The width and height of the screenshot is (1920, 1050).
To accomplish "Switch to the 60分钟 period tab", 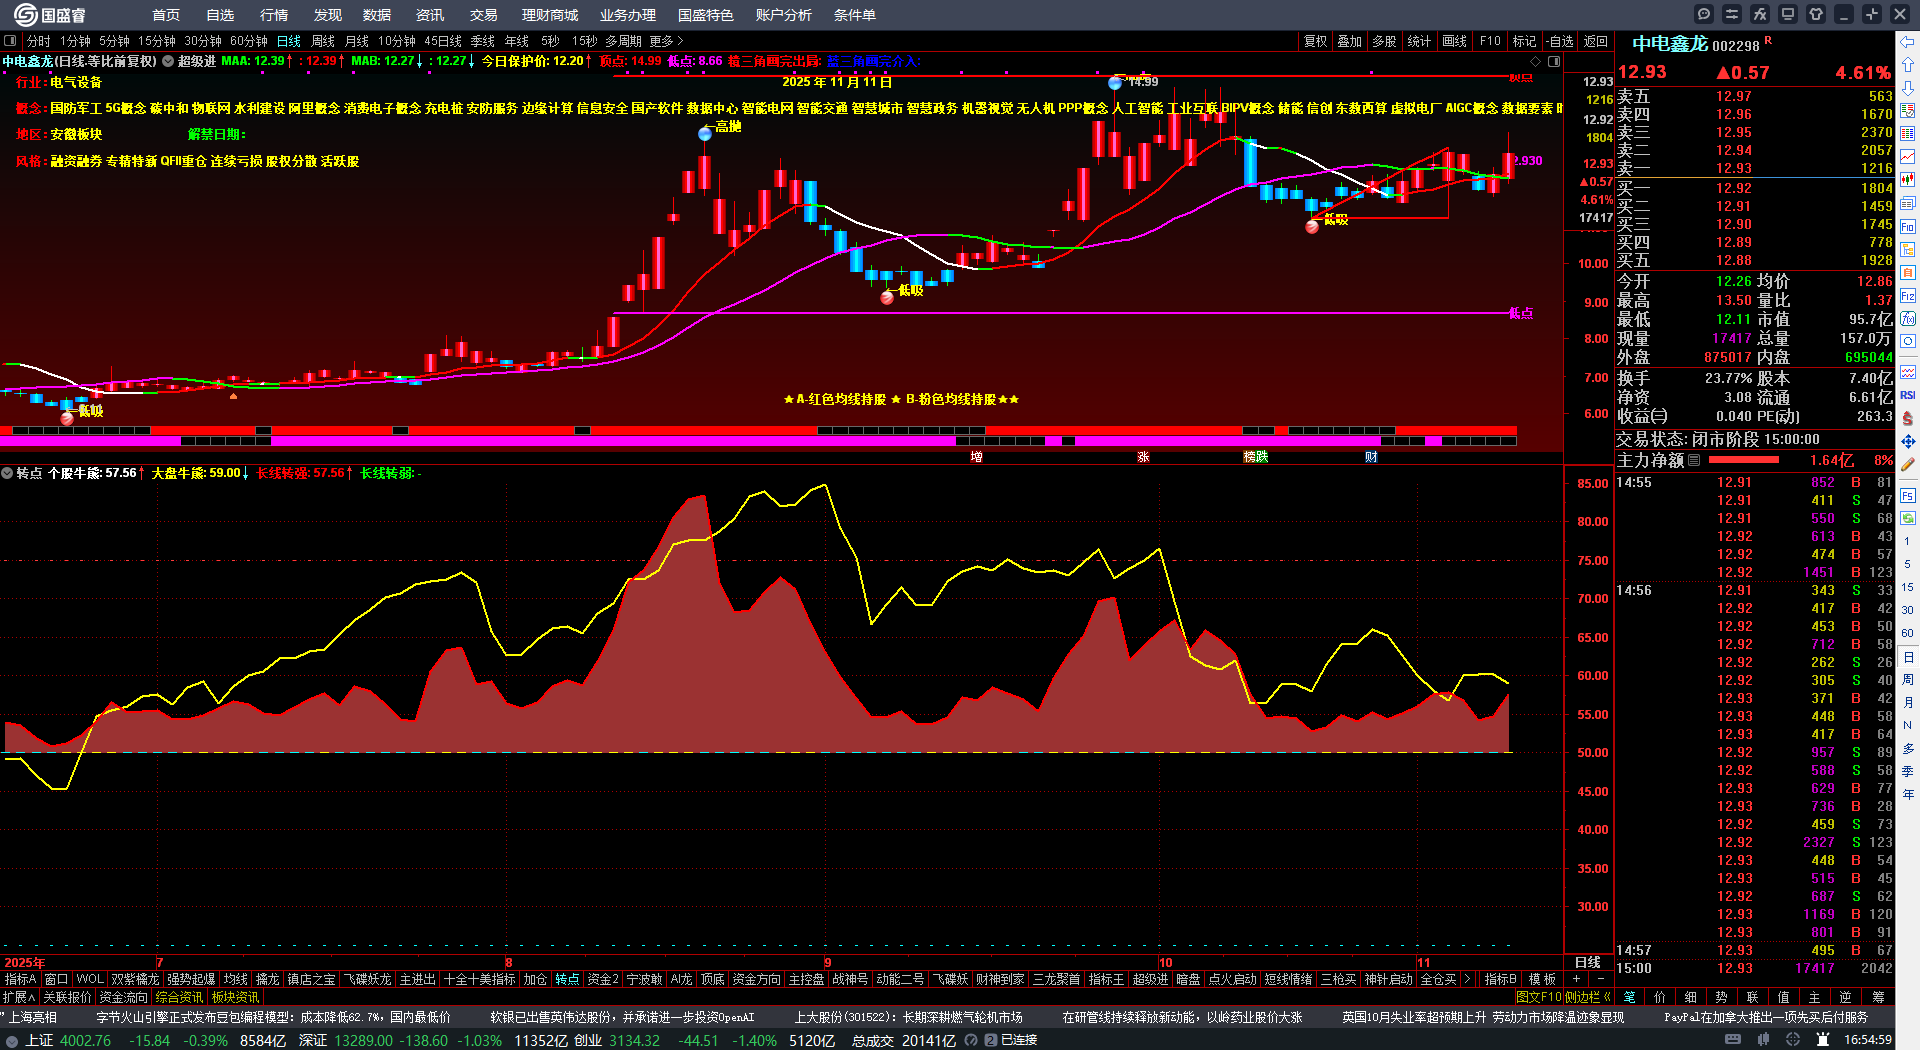I will click(249, 41).
